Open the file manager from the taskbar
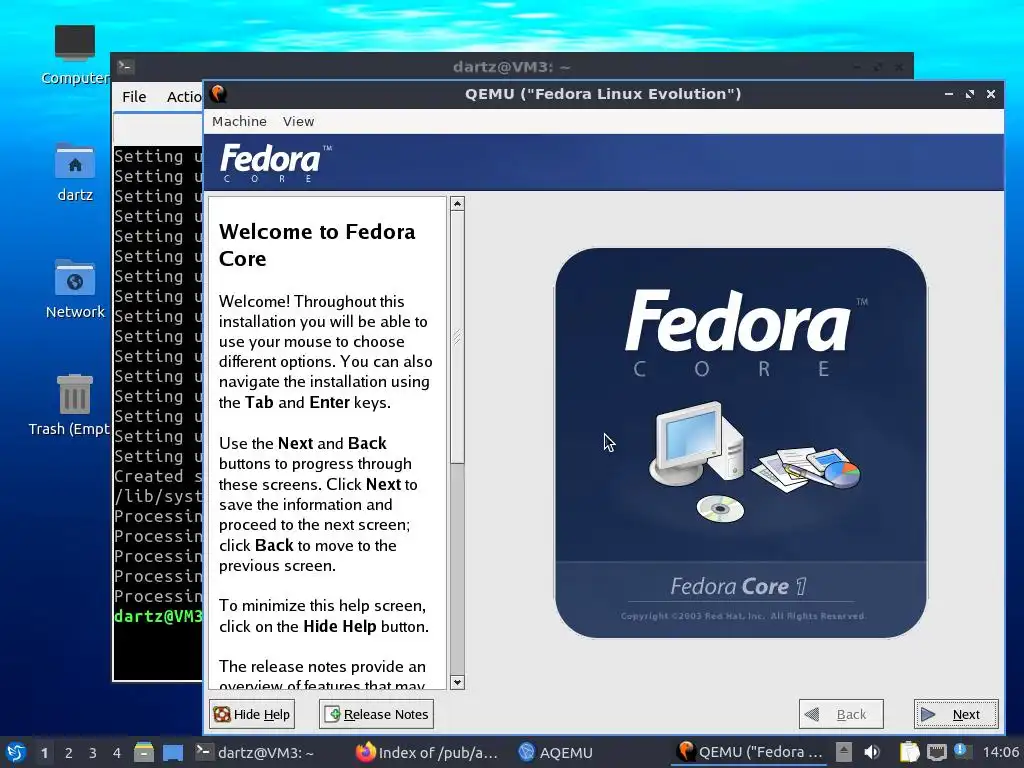Viewport: 1024px width, 768px height. click(x=144, y=752)
